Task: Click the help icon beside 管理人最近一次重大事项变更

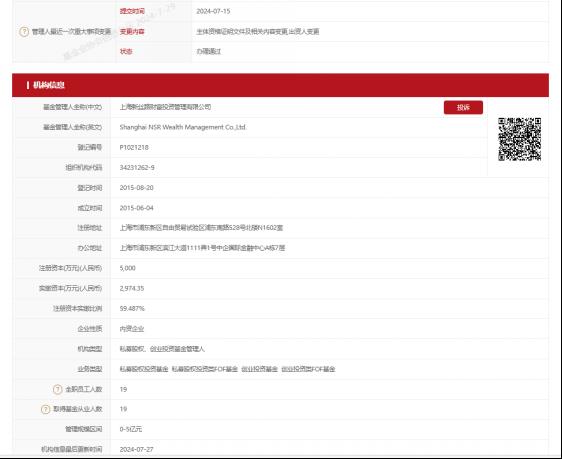Action: [24, 32]
